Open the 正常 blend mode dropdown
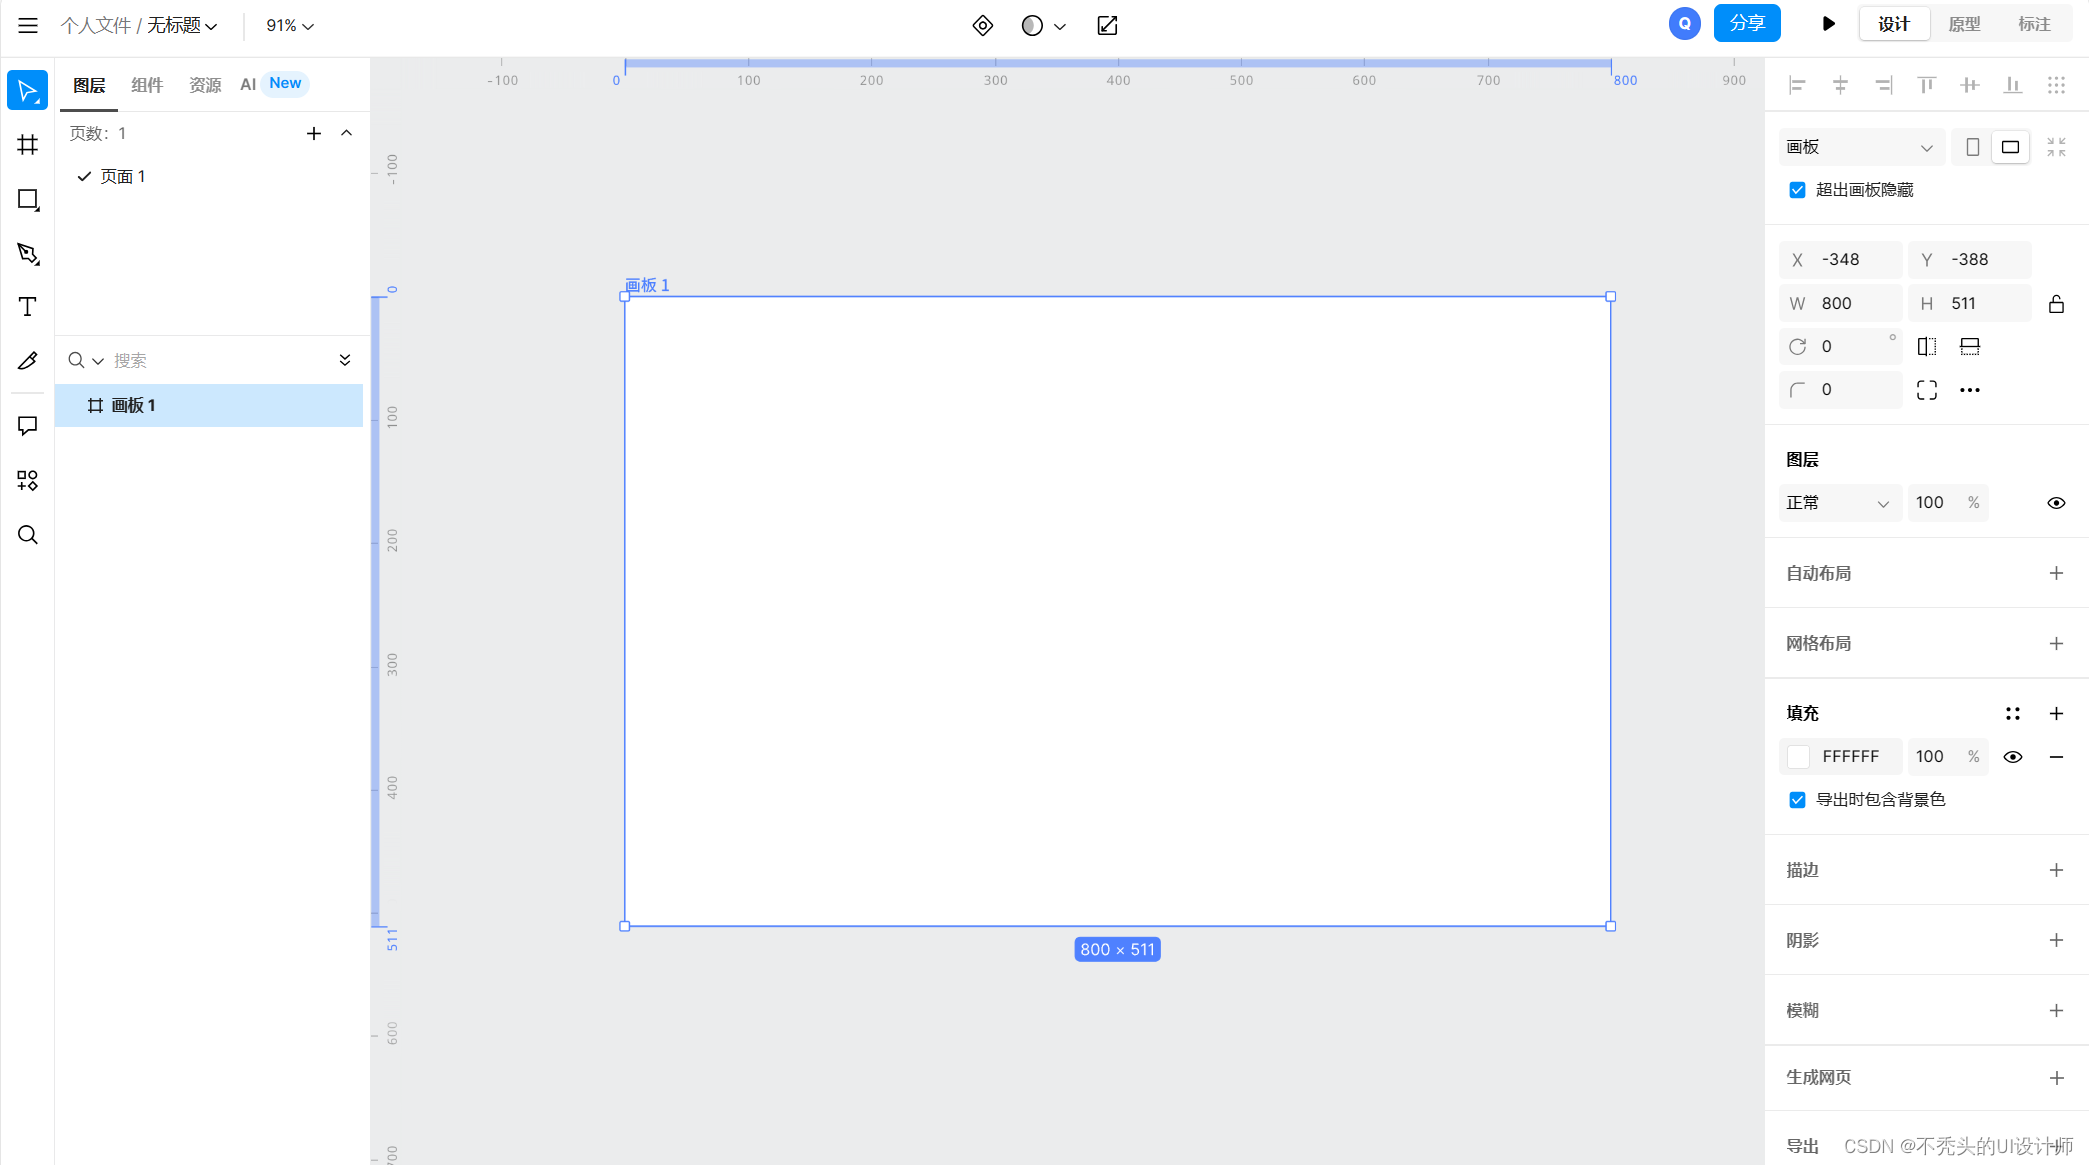 (x=1838, y=503)
